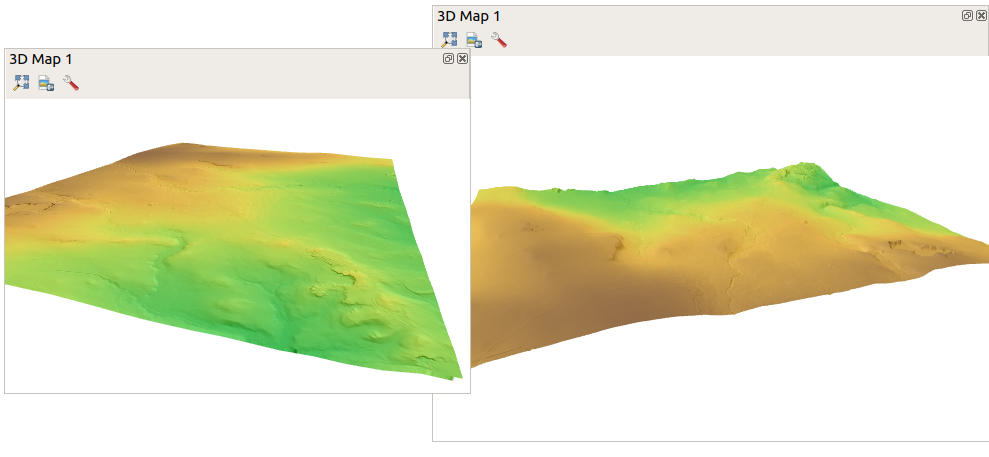989x457 pixels.
Task: Click Zoom Full icon in right 3D Map window
Action: (448, 40)
